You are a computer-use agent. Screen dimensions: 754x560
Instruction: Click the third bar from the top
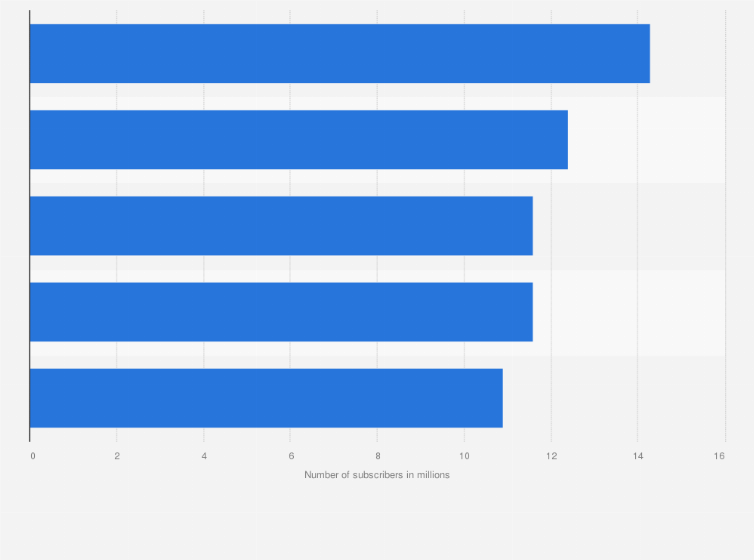coord(281,226)
